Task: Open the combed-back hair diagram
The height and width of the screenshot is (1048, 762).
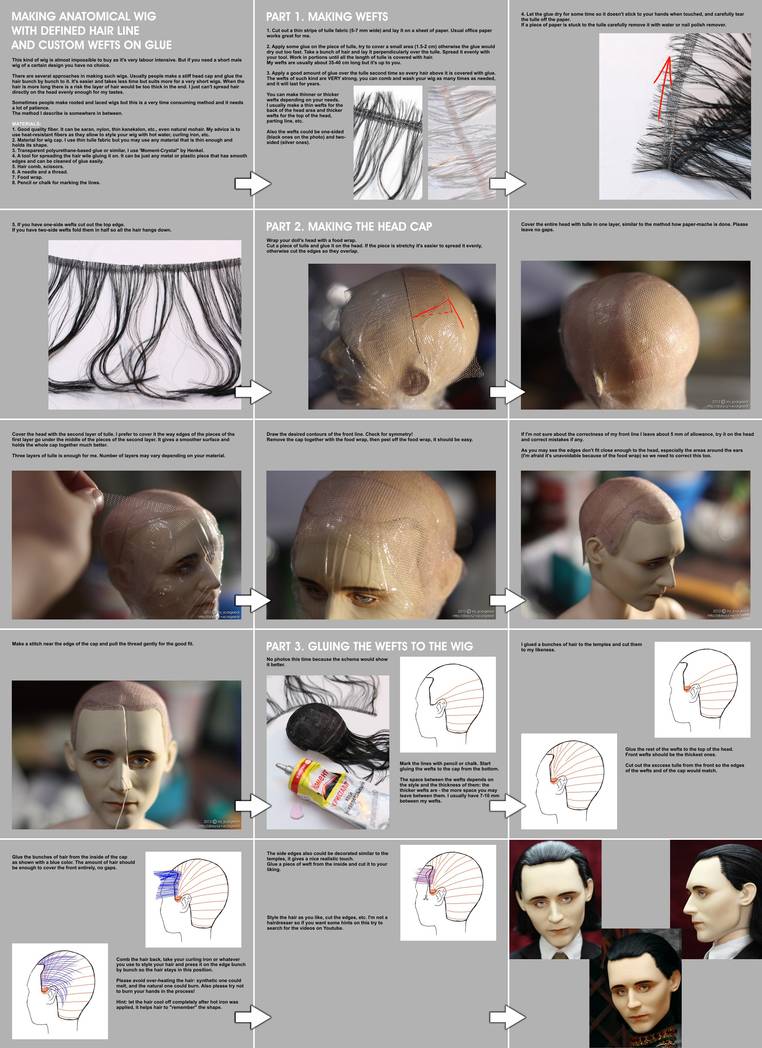Action: click(59, 991)
